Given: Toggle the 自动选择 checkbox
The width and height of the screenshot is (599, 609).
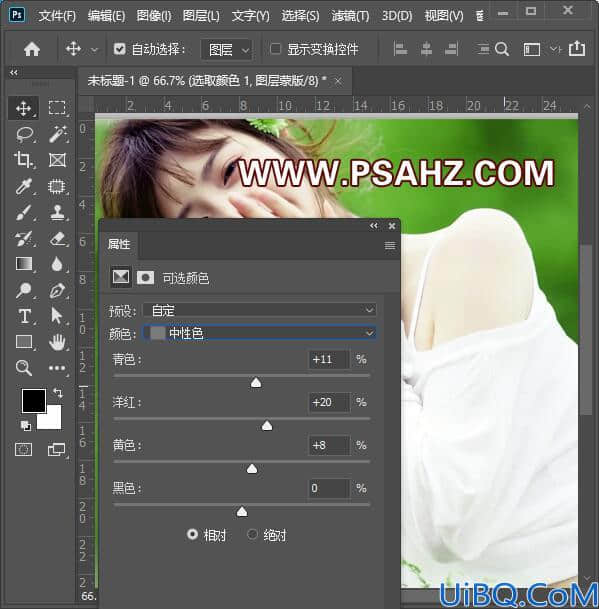Looking at the screenshot, I should tap(119, 49).
